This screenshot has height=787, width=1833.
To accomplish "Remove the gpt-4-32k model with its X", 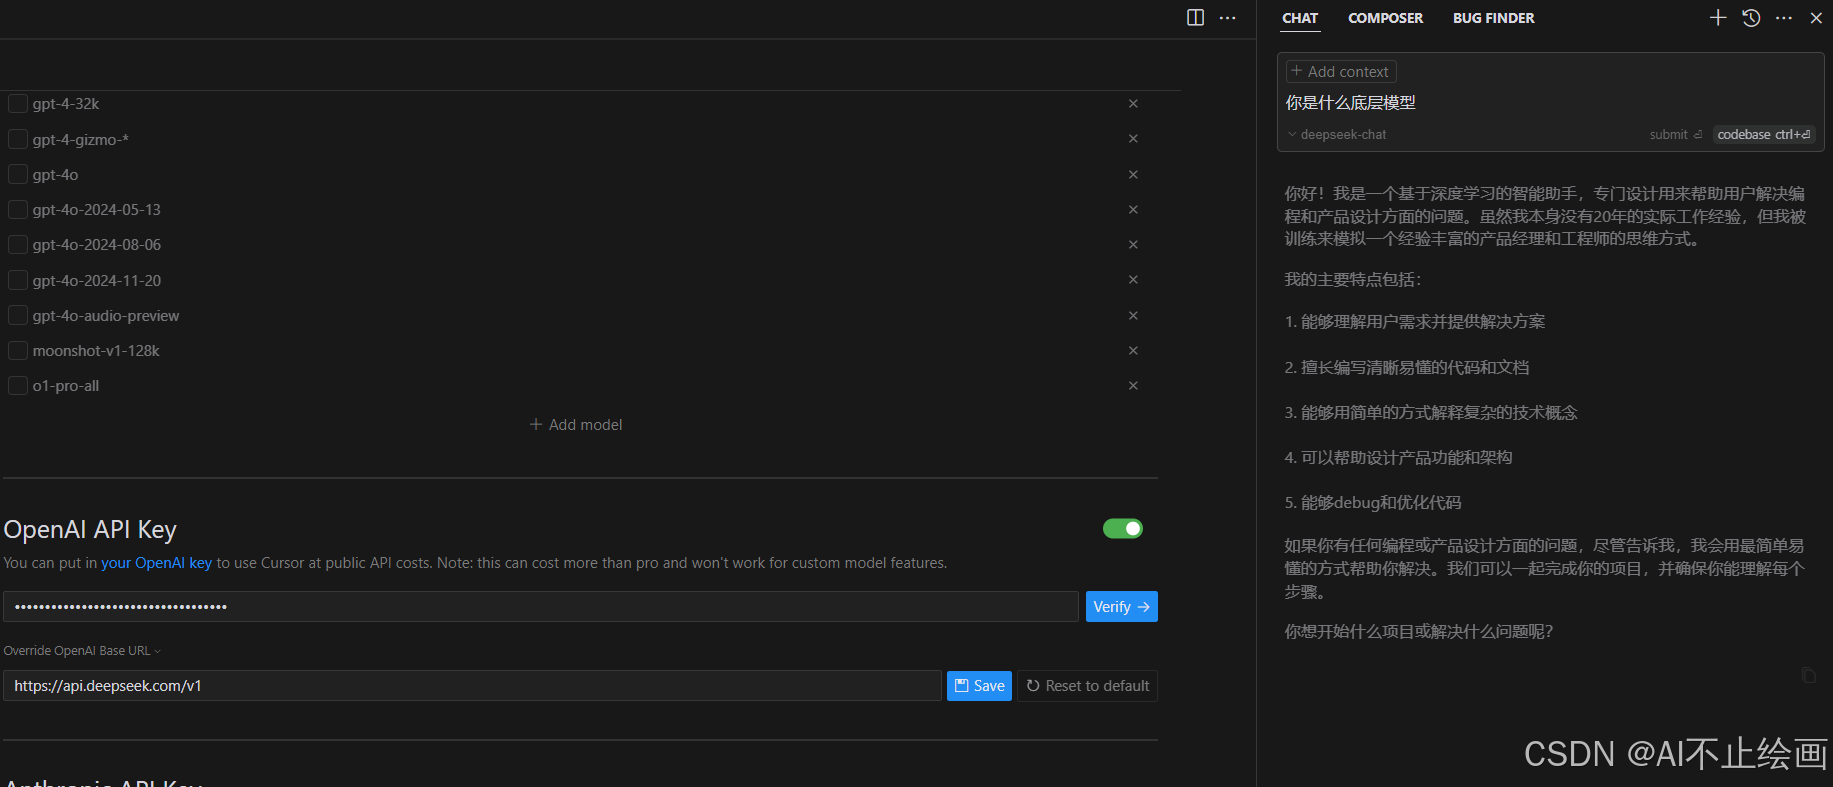I will pos(1133,104).
